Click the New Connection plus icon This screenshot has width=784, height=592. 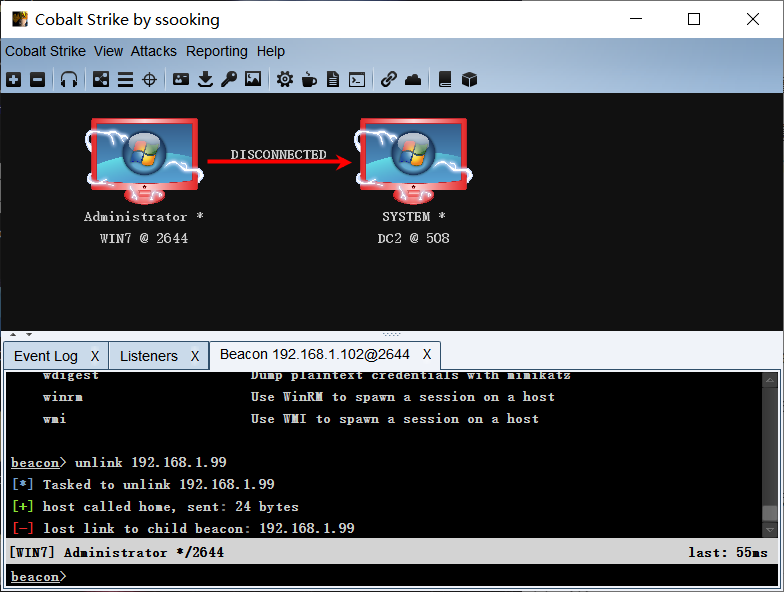pyautogui.click(x=14, y=80)
